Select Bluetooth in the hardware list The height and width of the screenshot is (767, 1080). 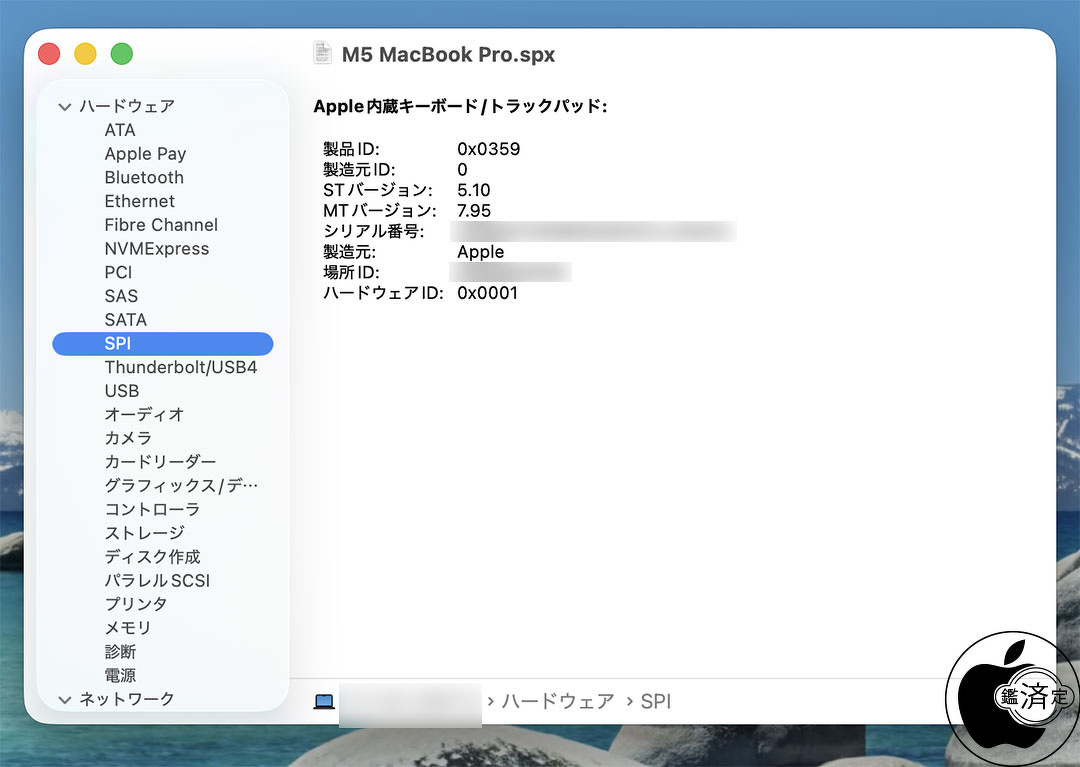pyautogui.click(x=144, y=177)
